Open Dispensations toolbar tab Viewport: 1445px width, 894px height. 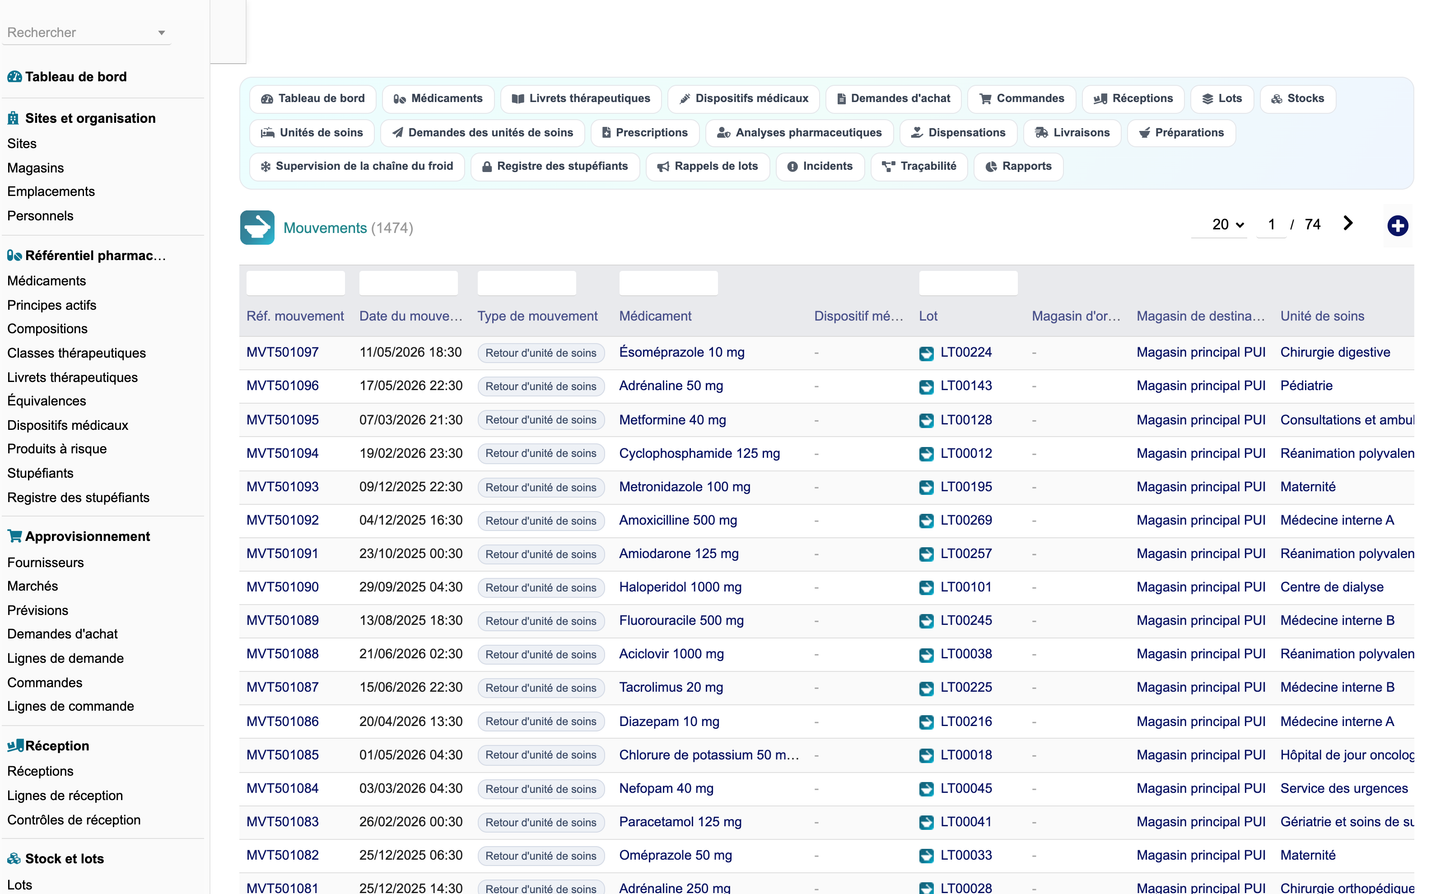pos(959,133)
